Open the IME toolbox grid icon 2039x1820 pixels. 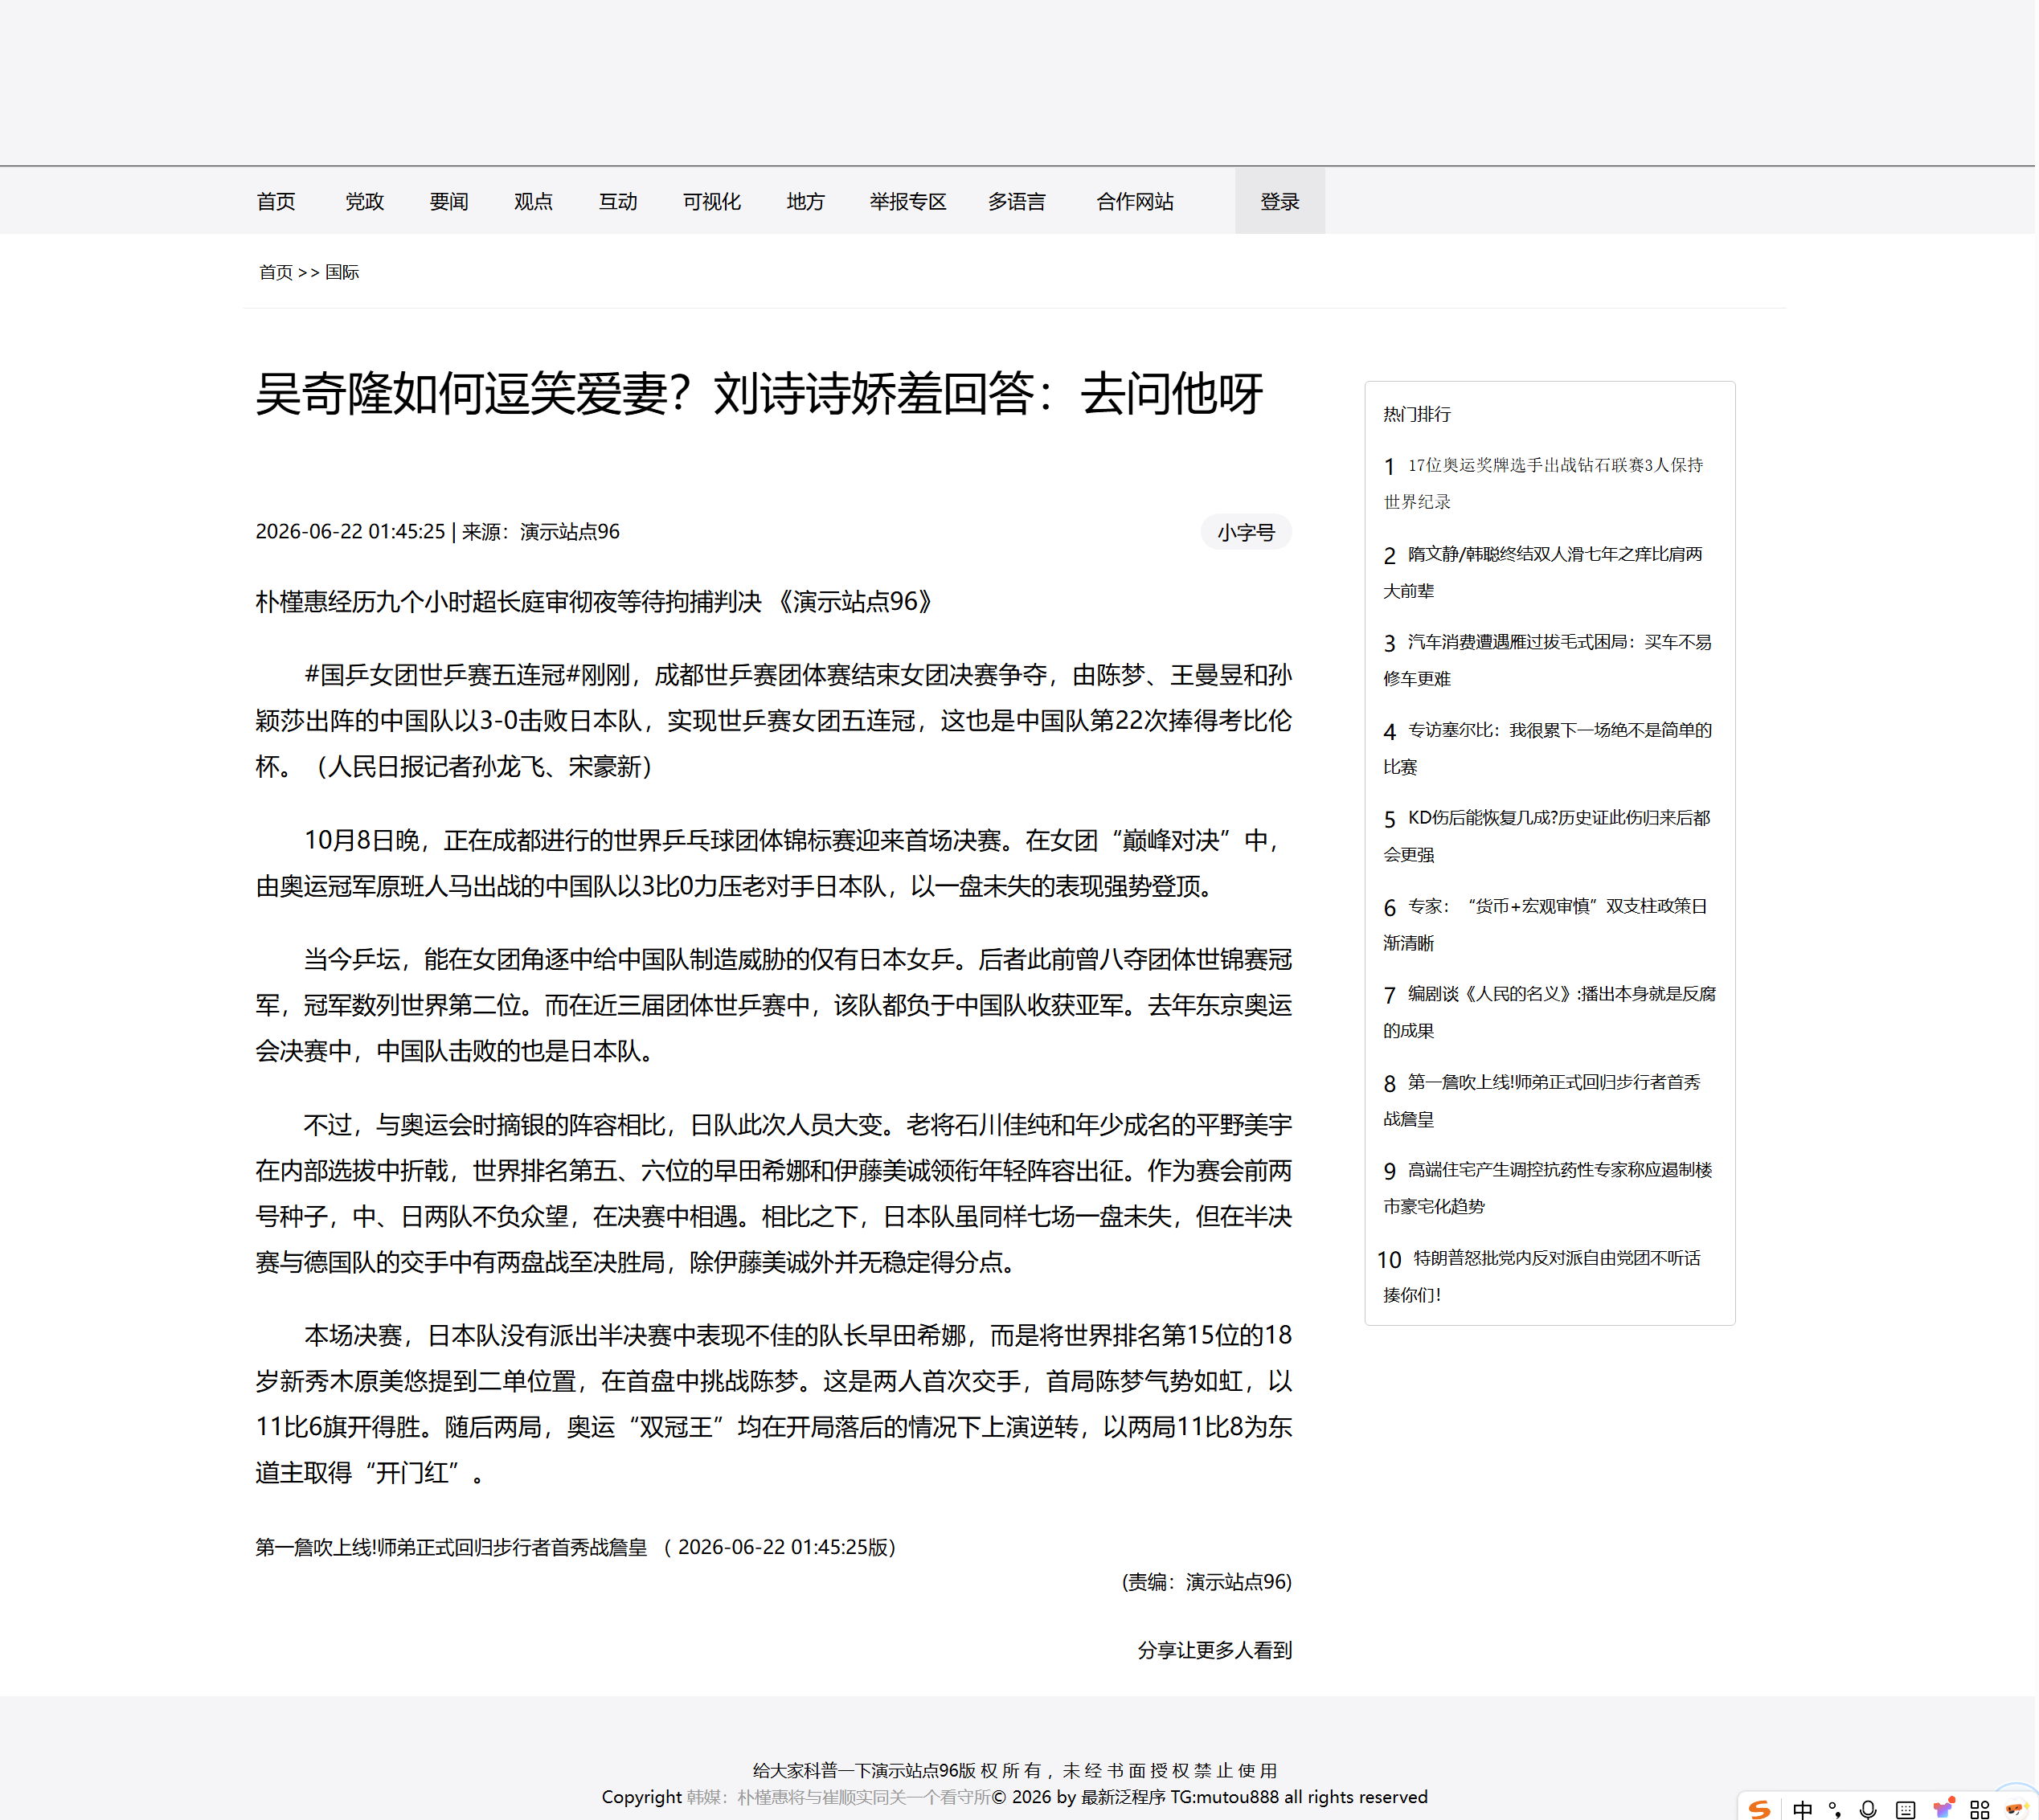[1980, 1809]
